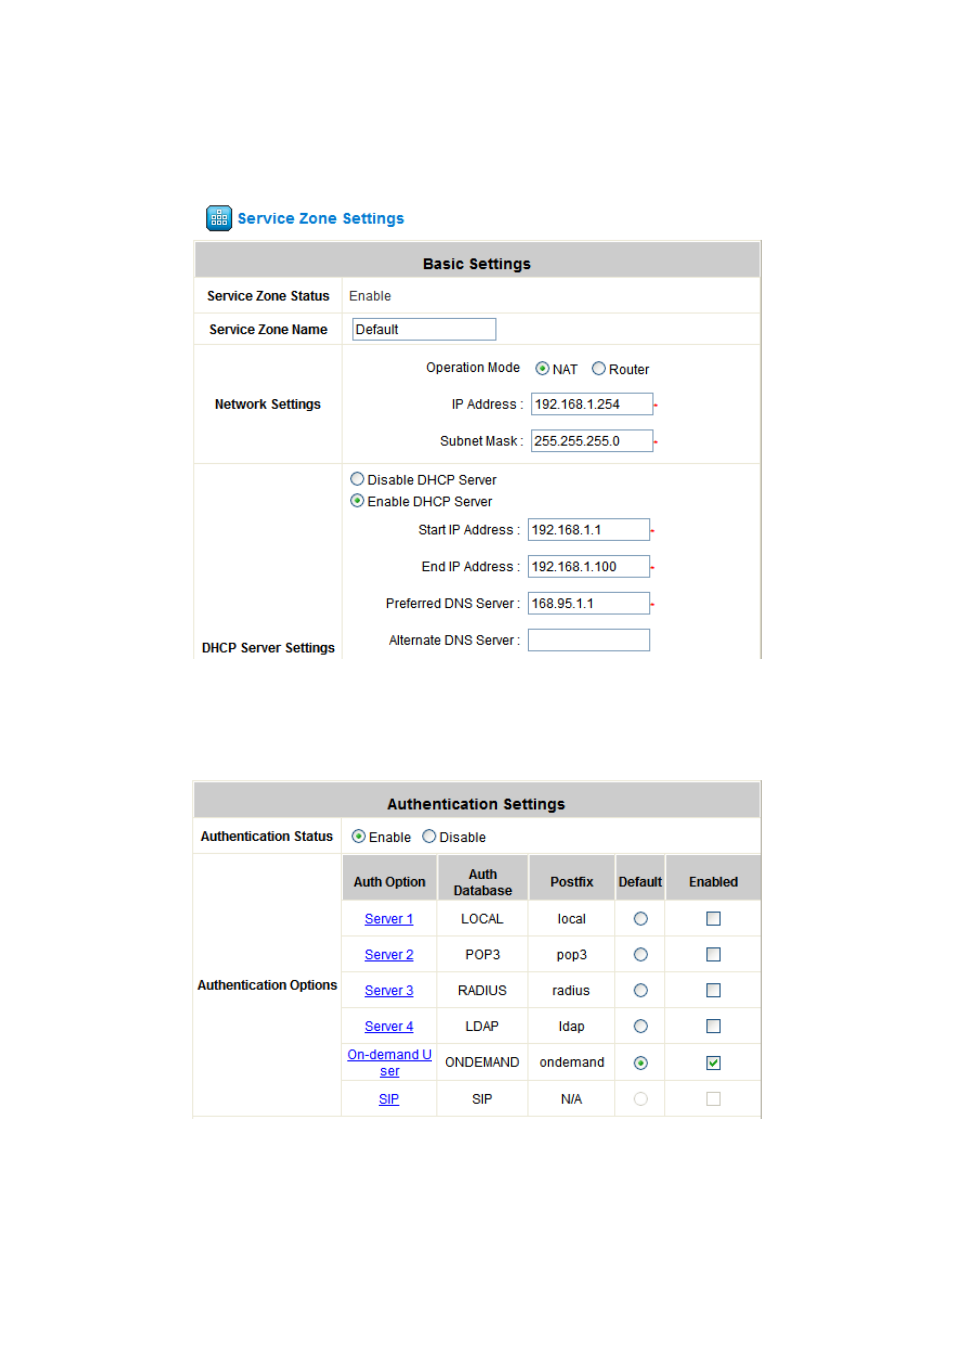This screenshot has height=1350, width=954.
Task: Click the 'local' postfix cell
Action: 572,919
